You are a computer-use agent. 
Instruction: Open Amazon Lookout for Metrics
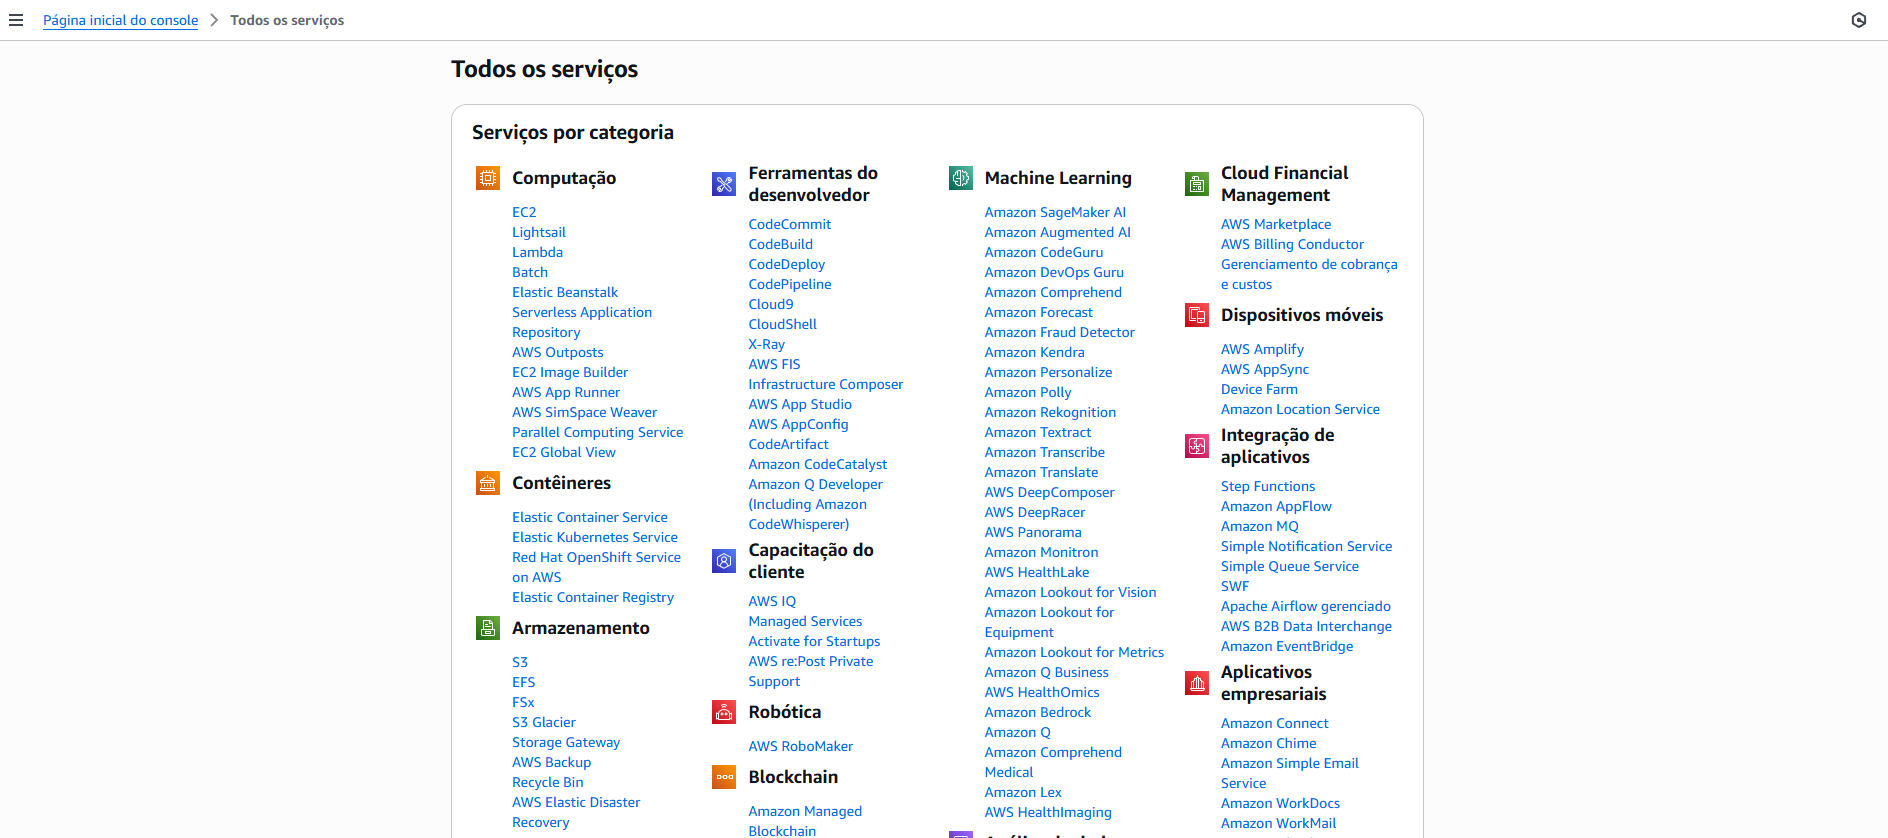pyautogui.click(x=1074, y=652)
